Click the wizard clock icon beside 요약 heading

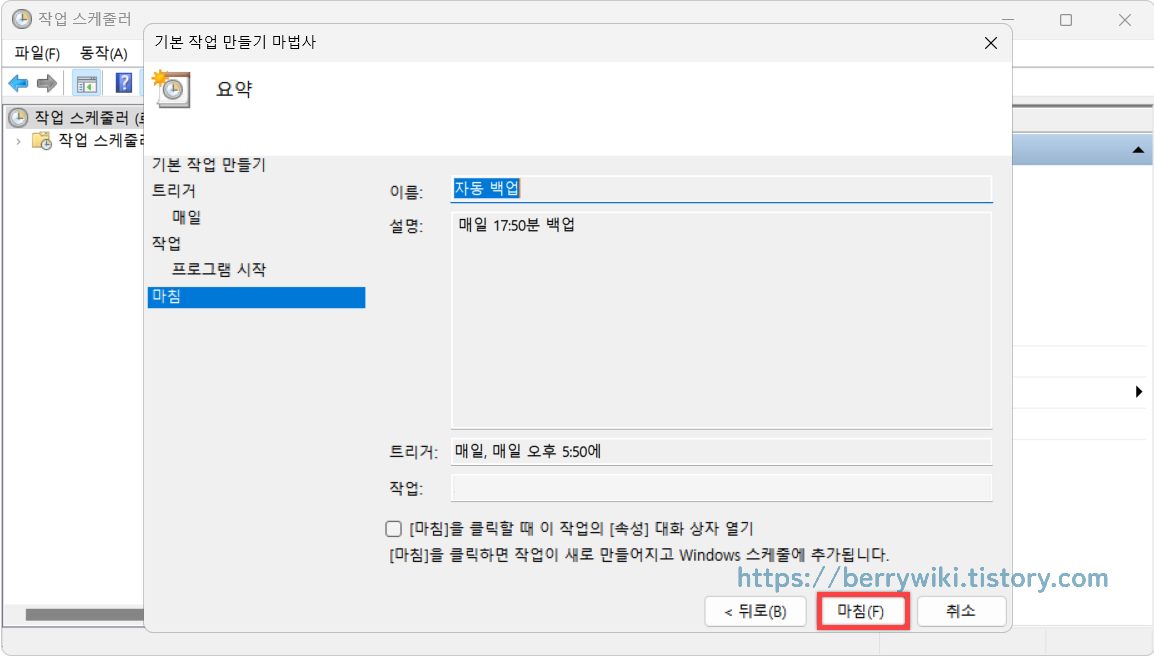171,89
